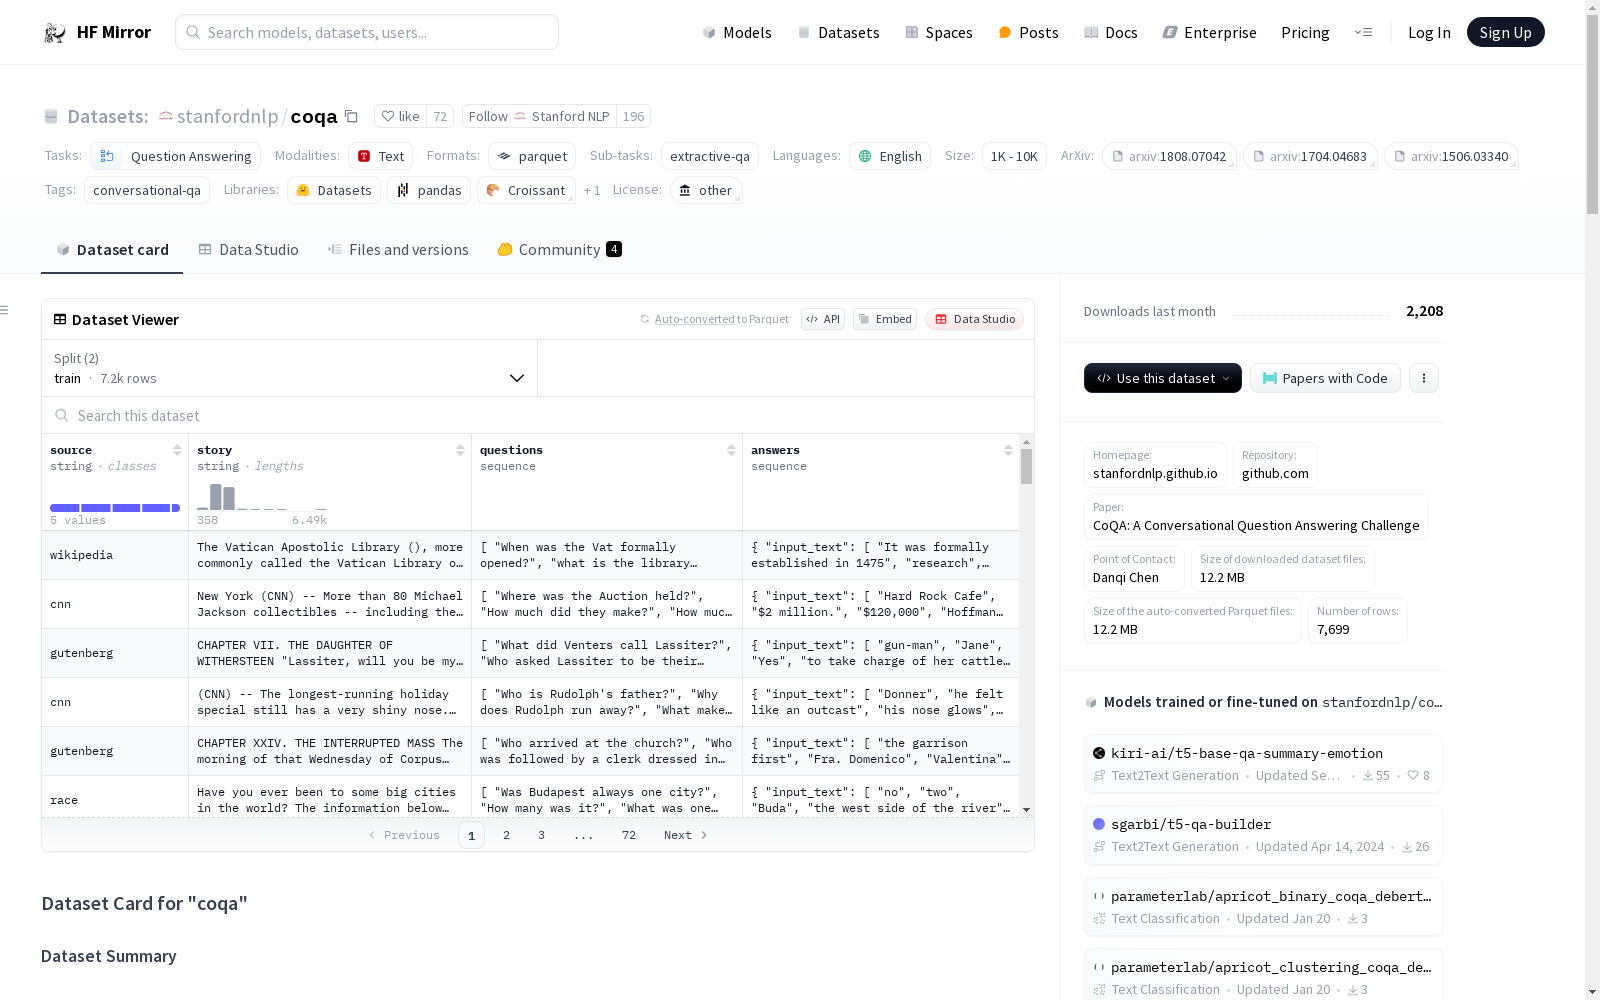
Task: Open the Embed button in Dataset Viewer
Action: pos(885,319)
